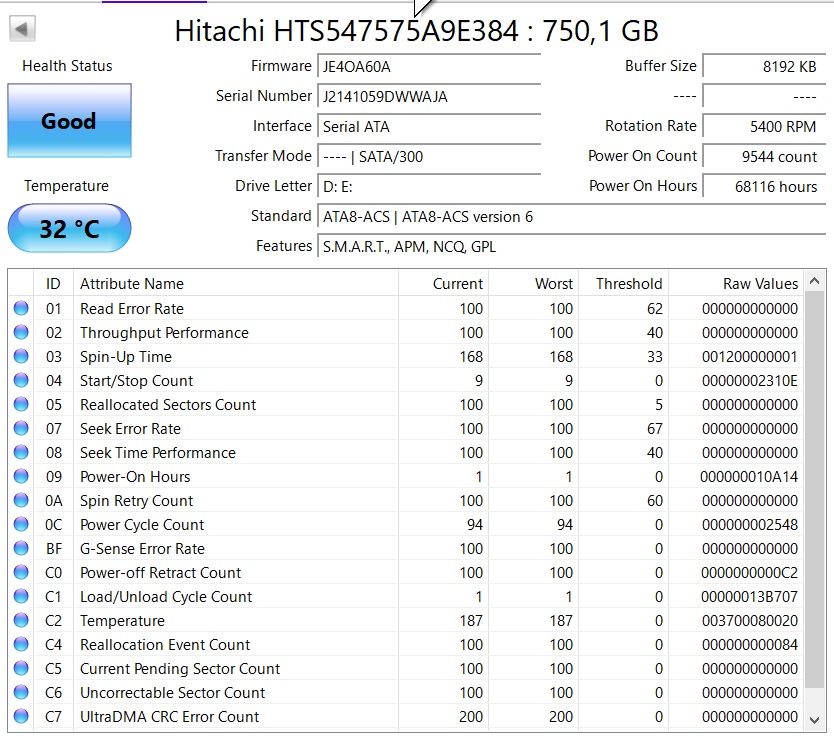Screen dimensions: 834x743
Task: Click the Transfer Mode field SATA/300
Action: (x=429, y=156)
